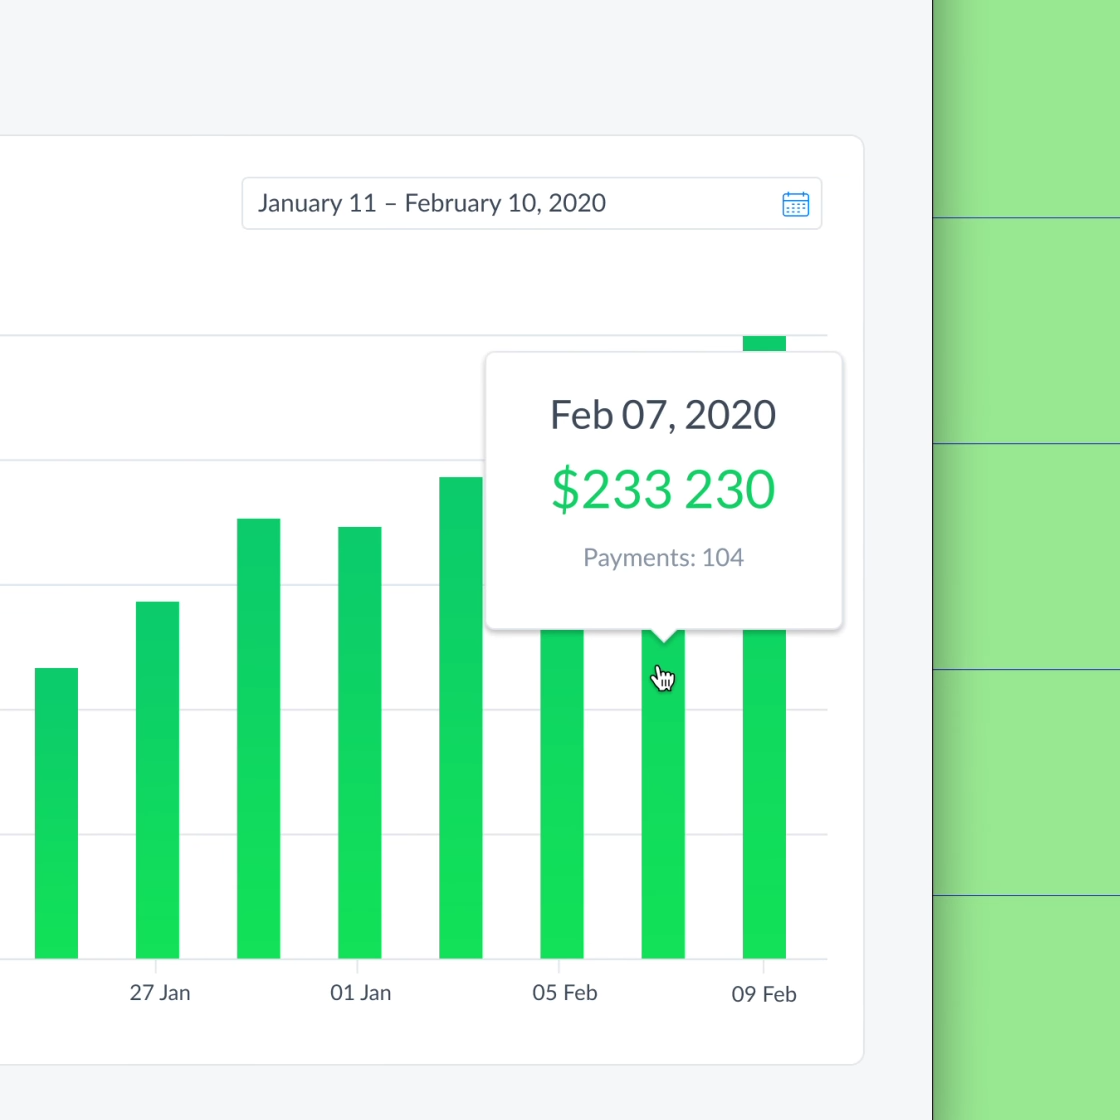
Task: Click the highlighted Feb 07 bar under the cursor
Action: point(663,800)
